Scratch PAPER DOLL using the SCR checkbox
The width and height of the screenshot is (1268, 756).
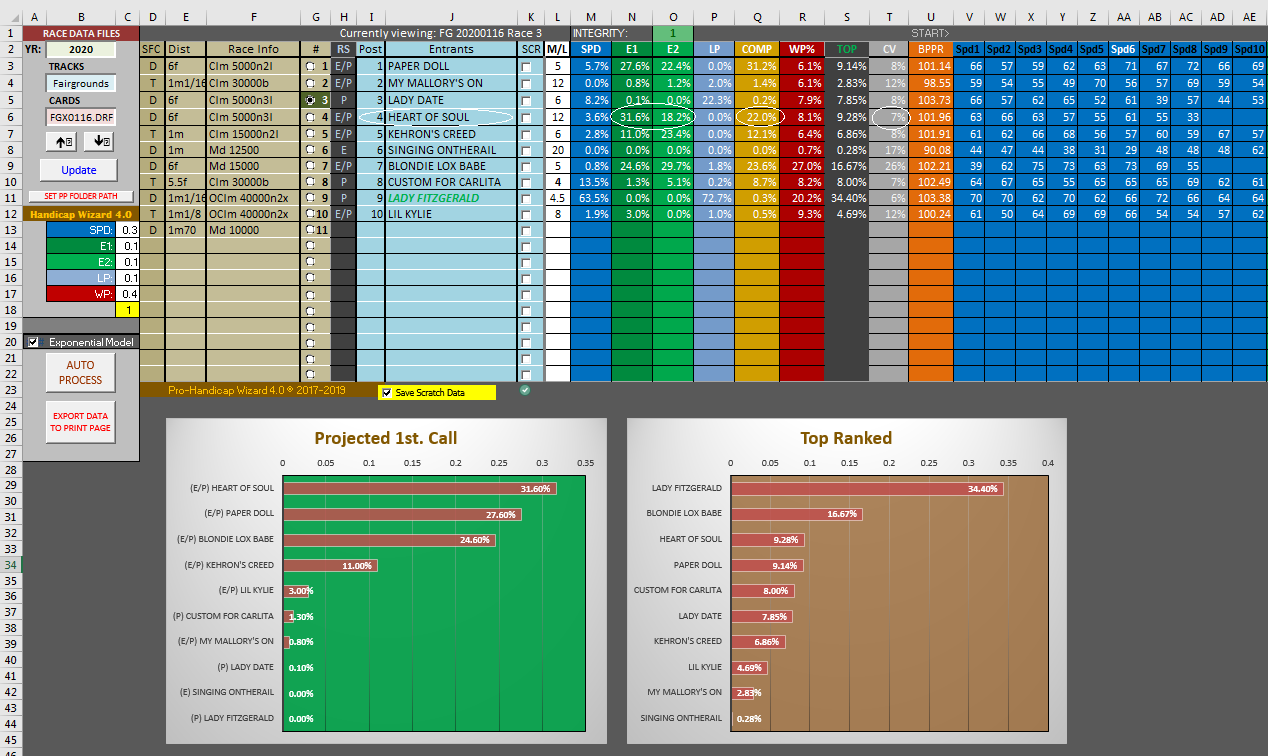coord(526,67)
